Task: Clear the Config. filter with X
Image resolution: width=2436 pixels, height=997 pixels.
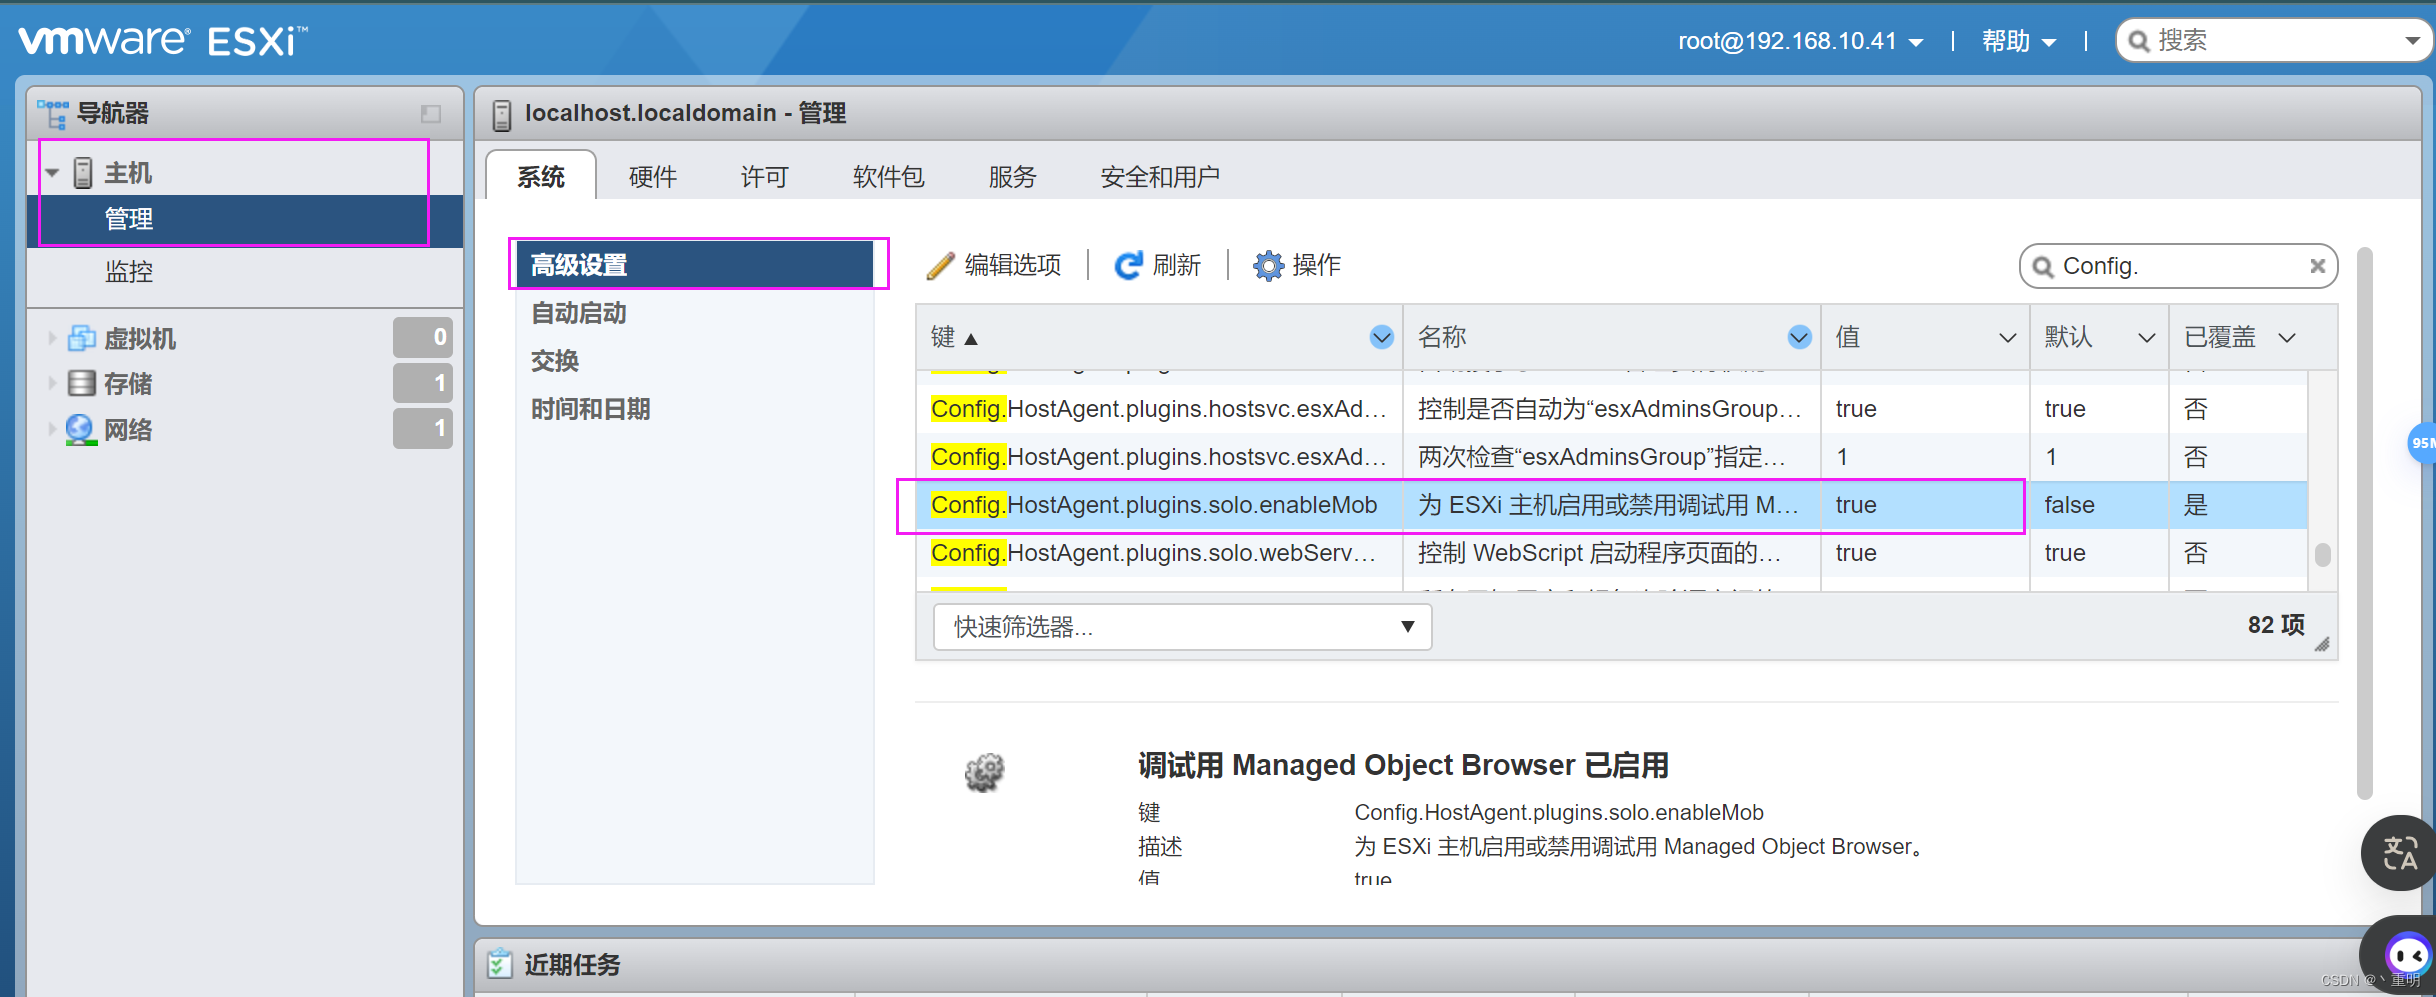Action: click(2317, 266)
